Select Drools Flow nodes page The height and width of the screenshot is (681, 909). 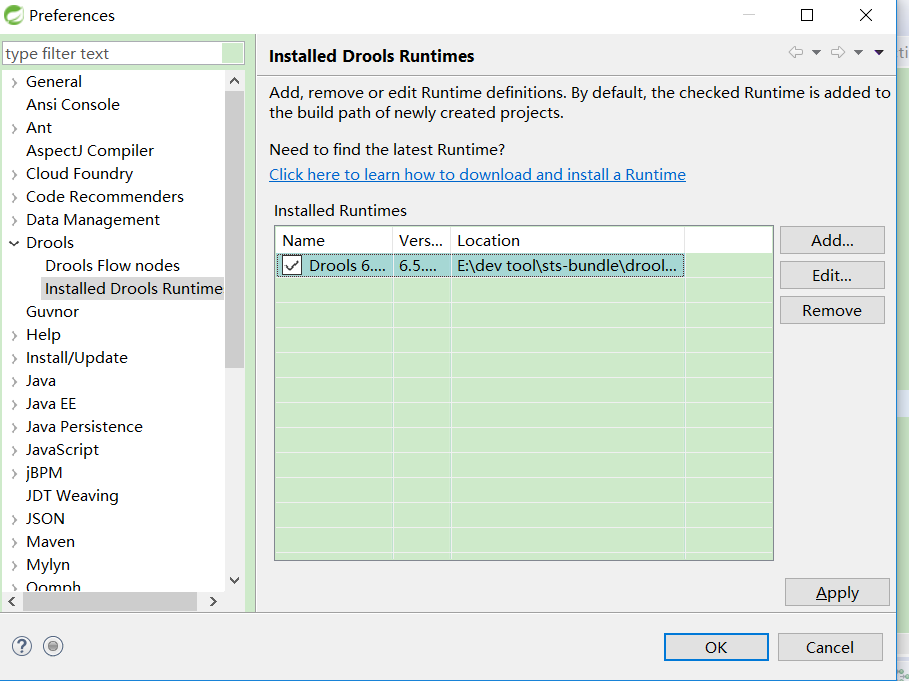coord(112,265)
